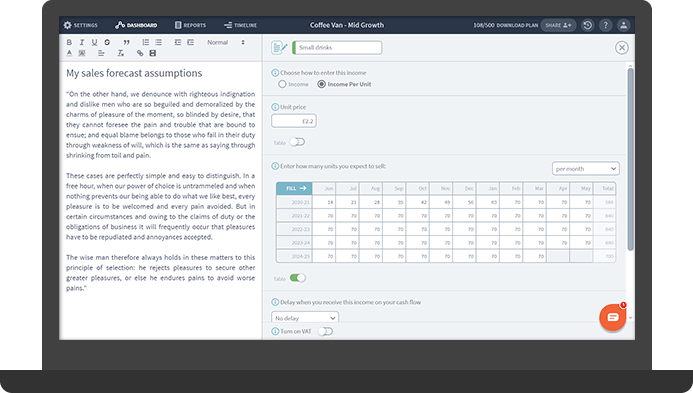Click the right panel vertical scrollbar

pyautogui.click(x=631, y=159)
